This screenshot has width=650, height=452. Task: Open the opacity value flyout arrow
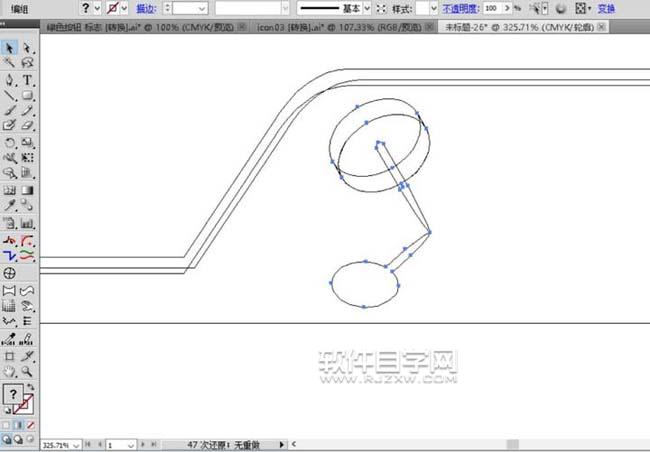click(507, 8)
